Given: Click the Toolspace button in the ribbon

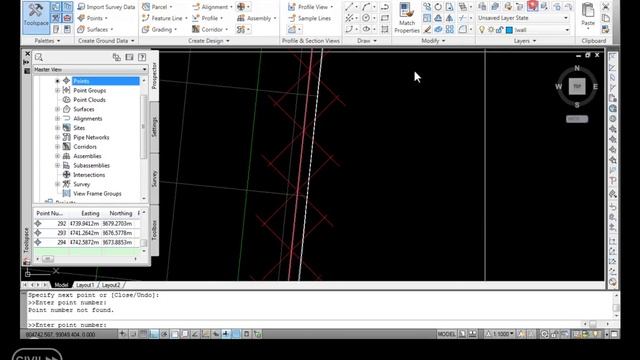Looking at the screenshot, I should (x=36, y=17).
